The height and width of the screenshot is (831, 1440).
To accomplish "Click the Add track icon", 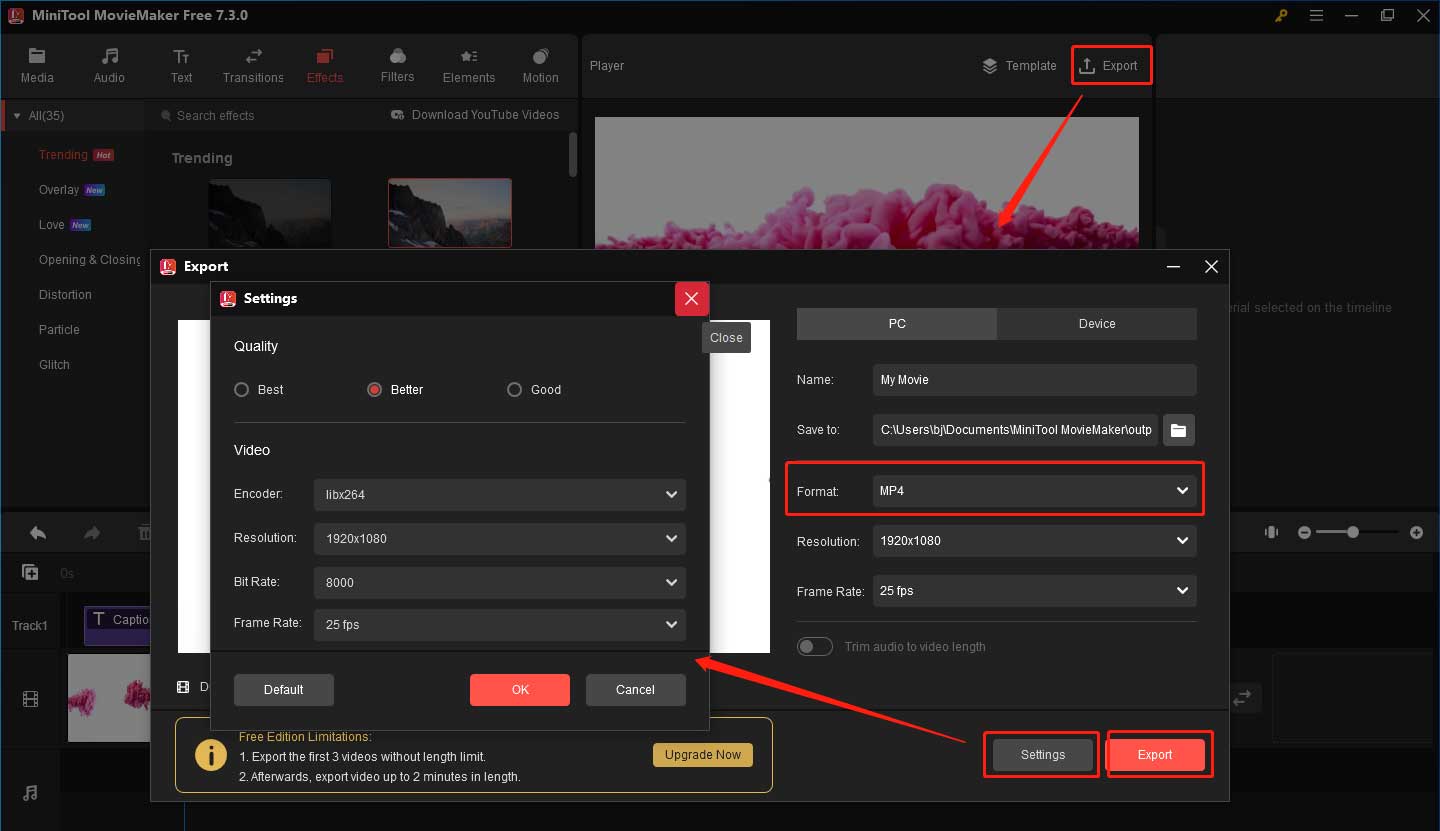I will point(30,573).
